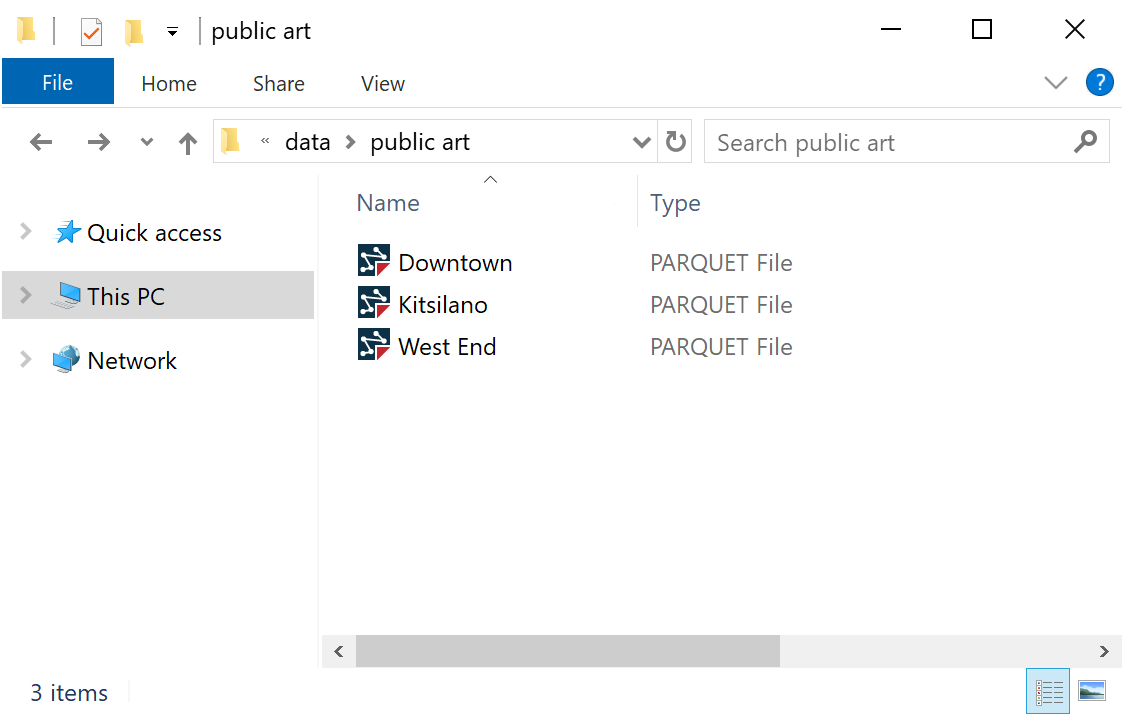Click the Refresh button in address bar
The width and height of the screenshot is (1124, 716).
click(675, 141)
